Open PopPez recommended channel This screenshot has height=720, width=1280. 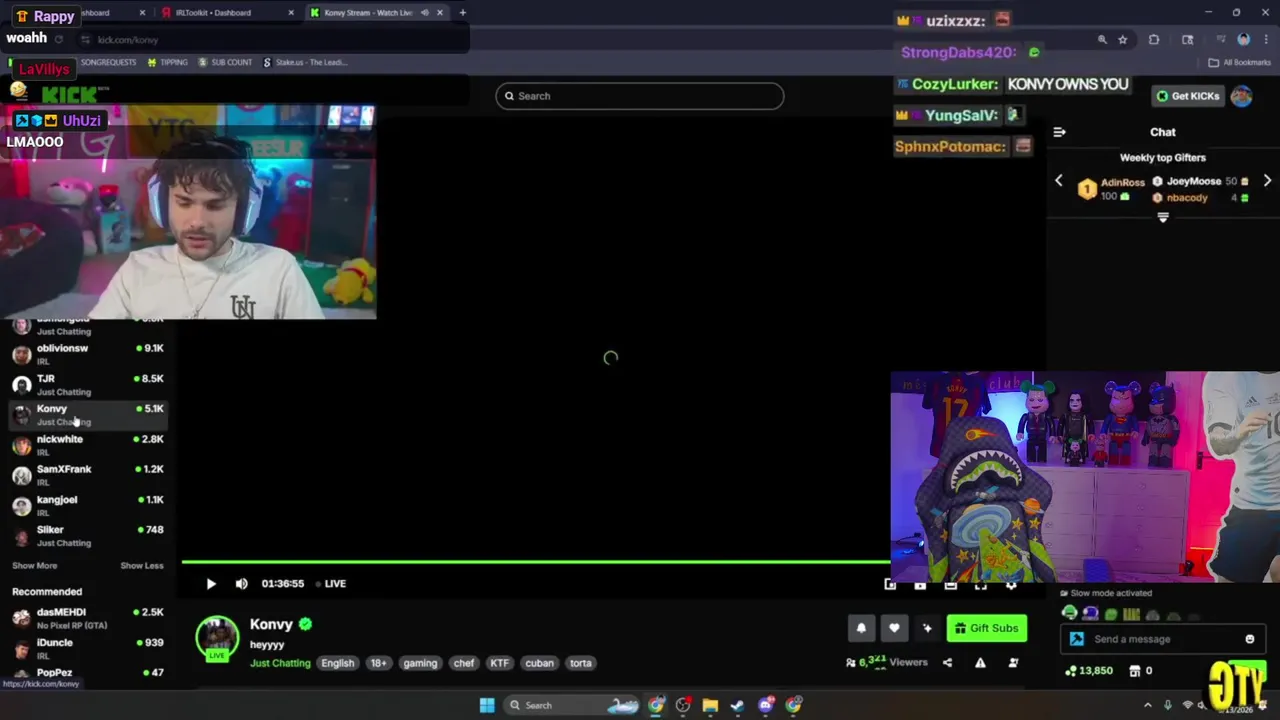(x=88, y=673)
